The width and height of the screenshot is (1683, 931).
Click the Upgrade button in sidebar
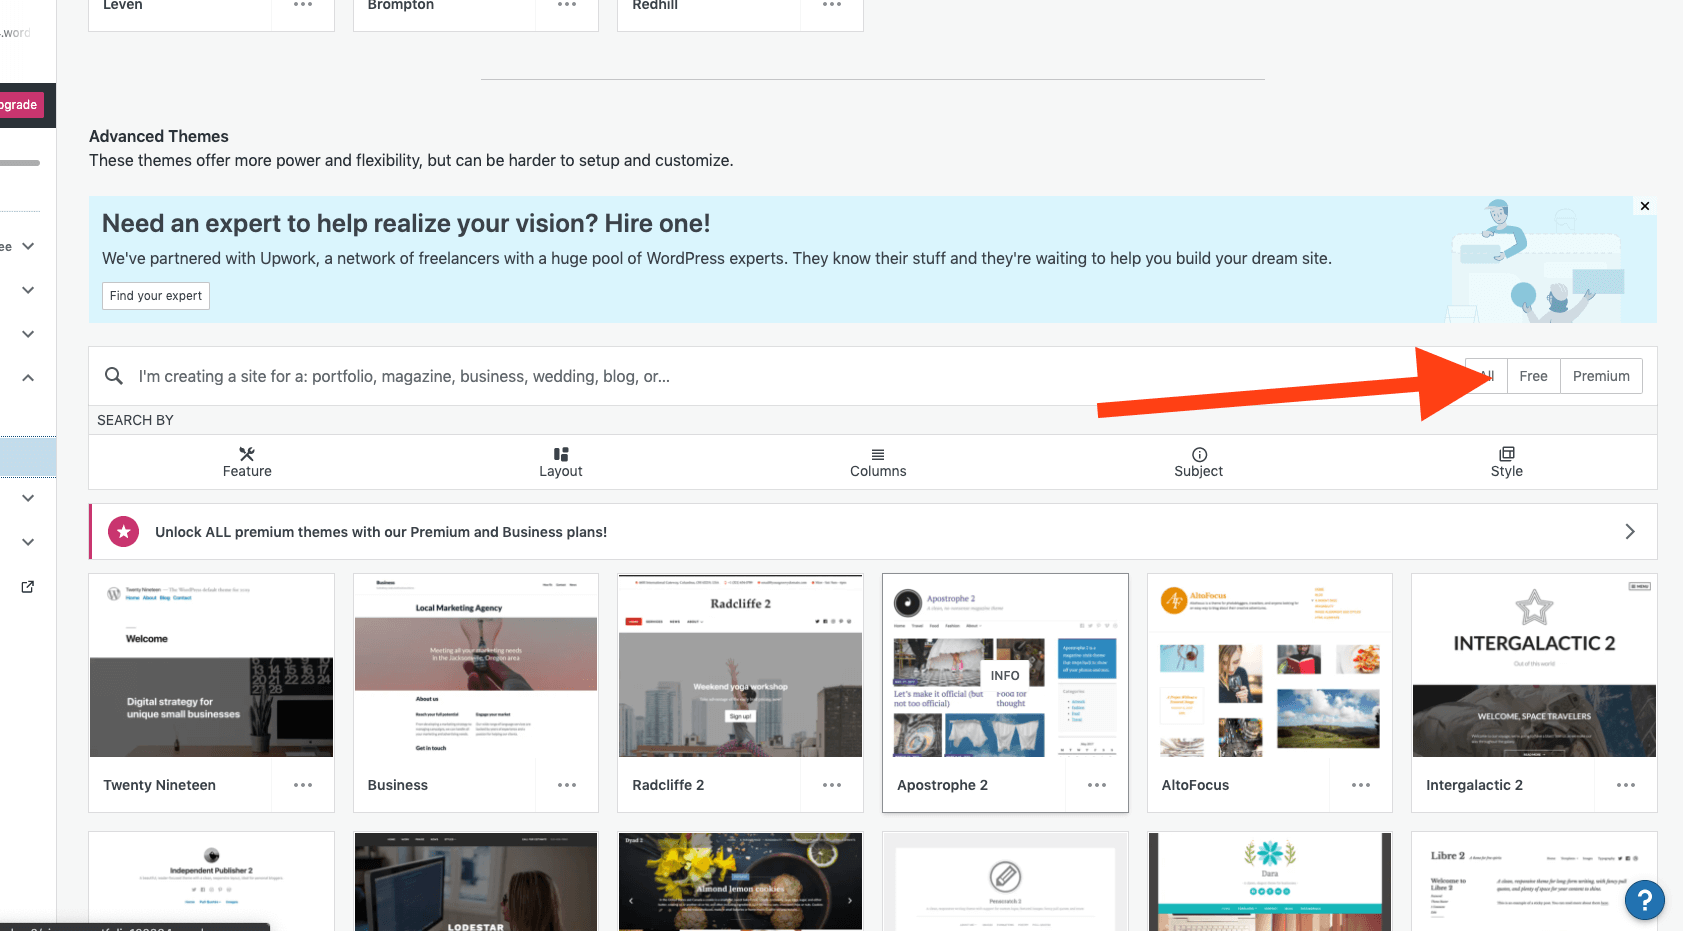click(20, 105)
